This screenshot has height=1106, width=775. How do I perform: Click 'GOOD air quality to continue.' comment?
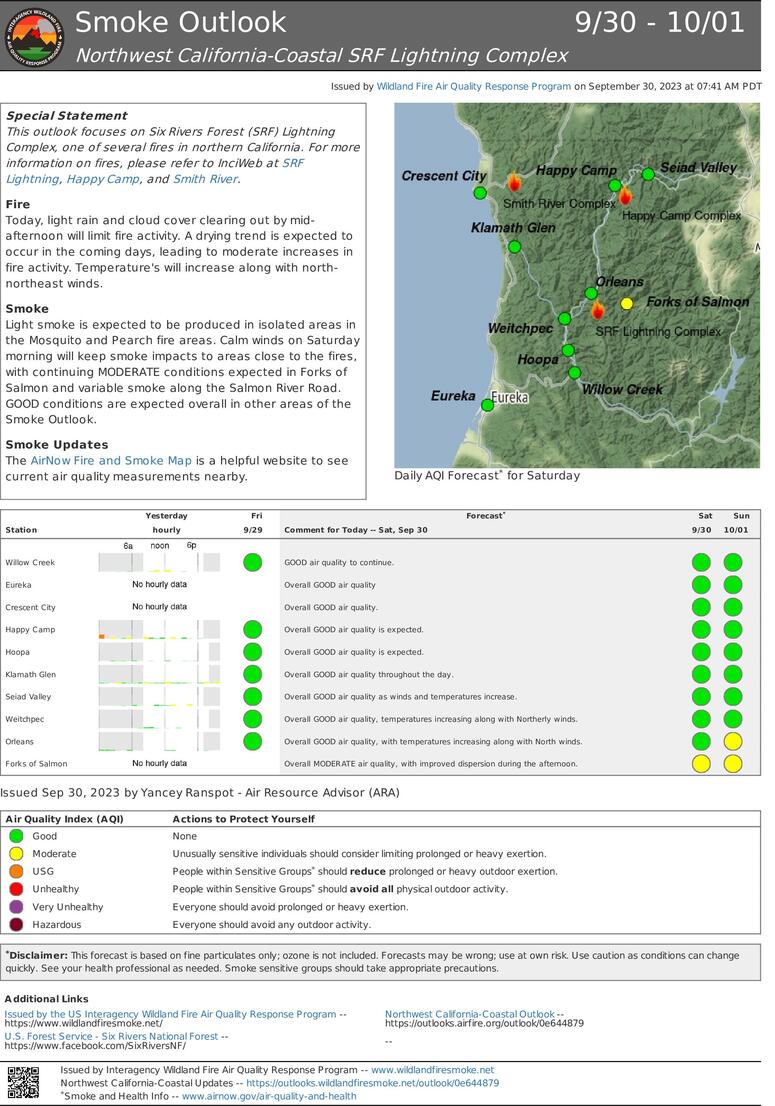[339, 563]
